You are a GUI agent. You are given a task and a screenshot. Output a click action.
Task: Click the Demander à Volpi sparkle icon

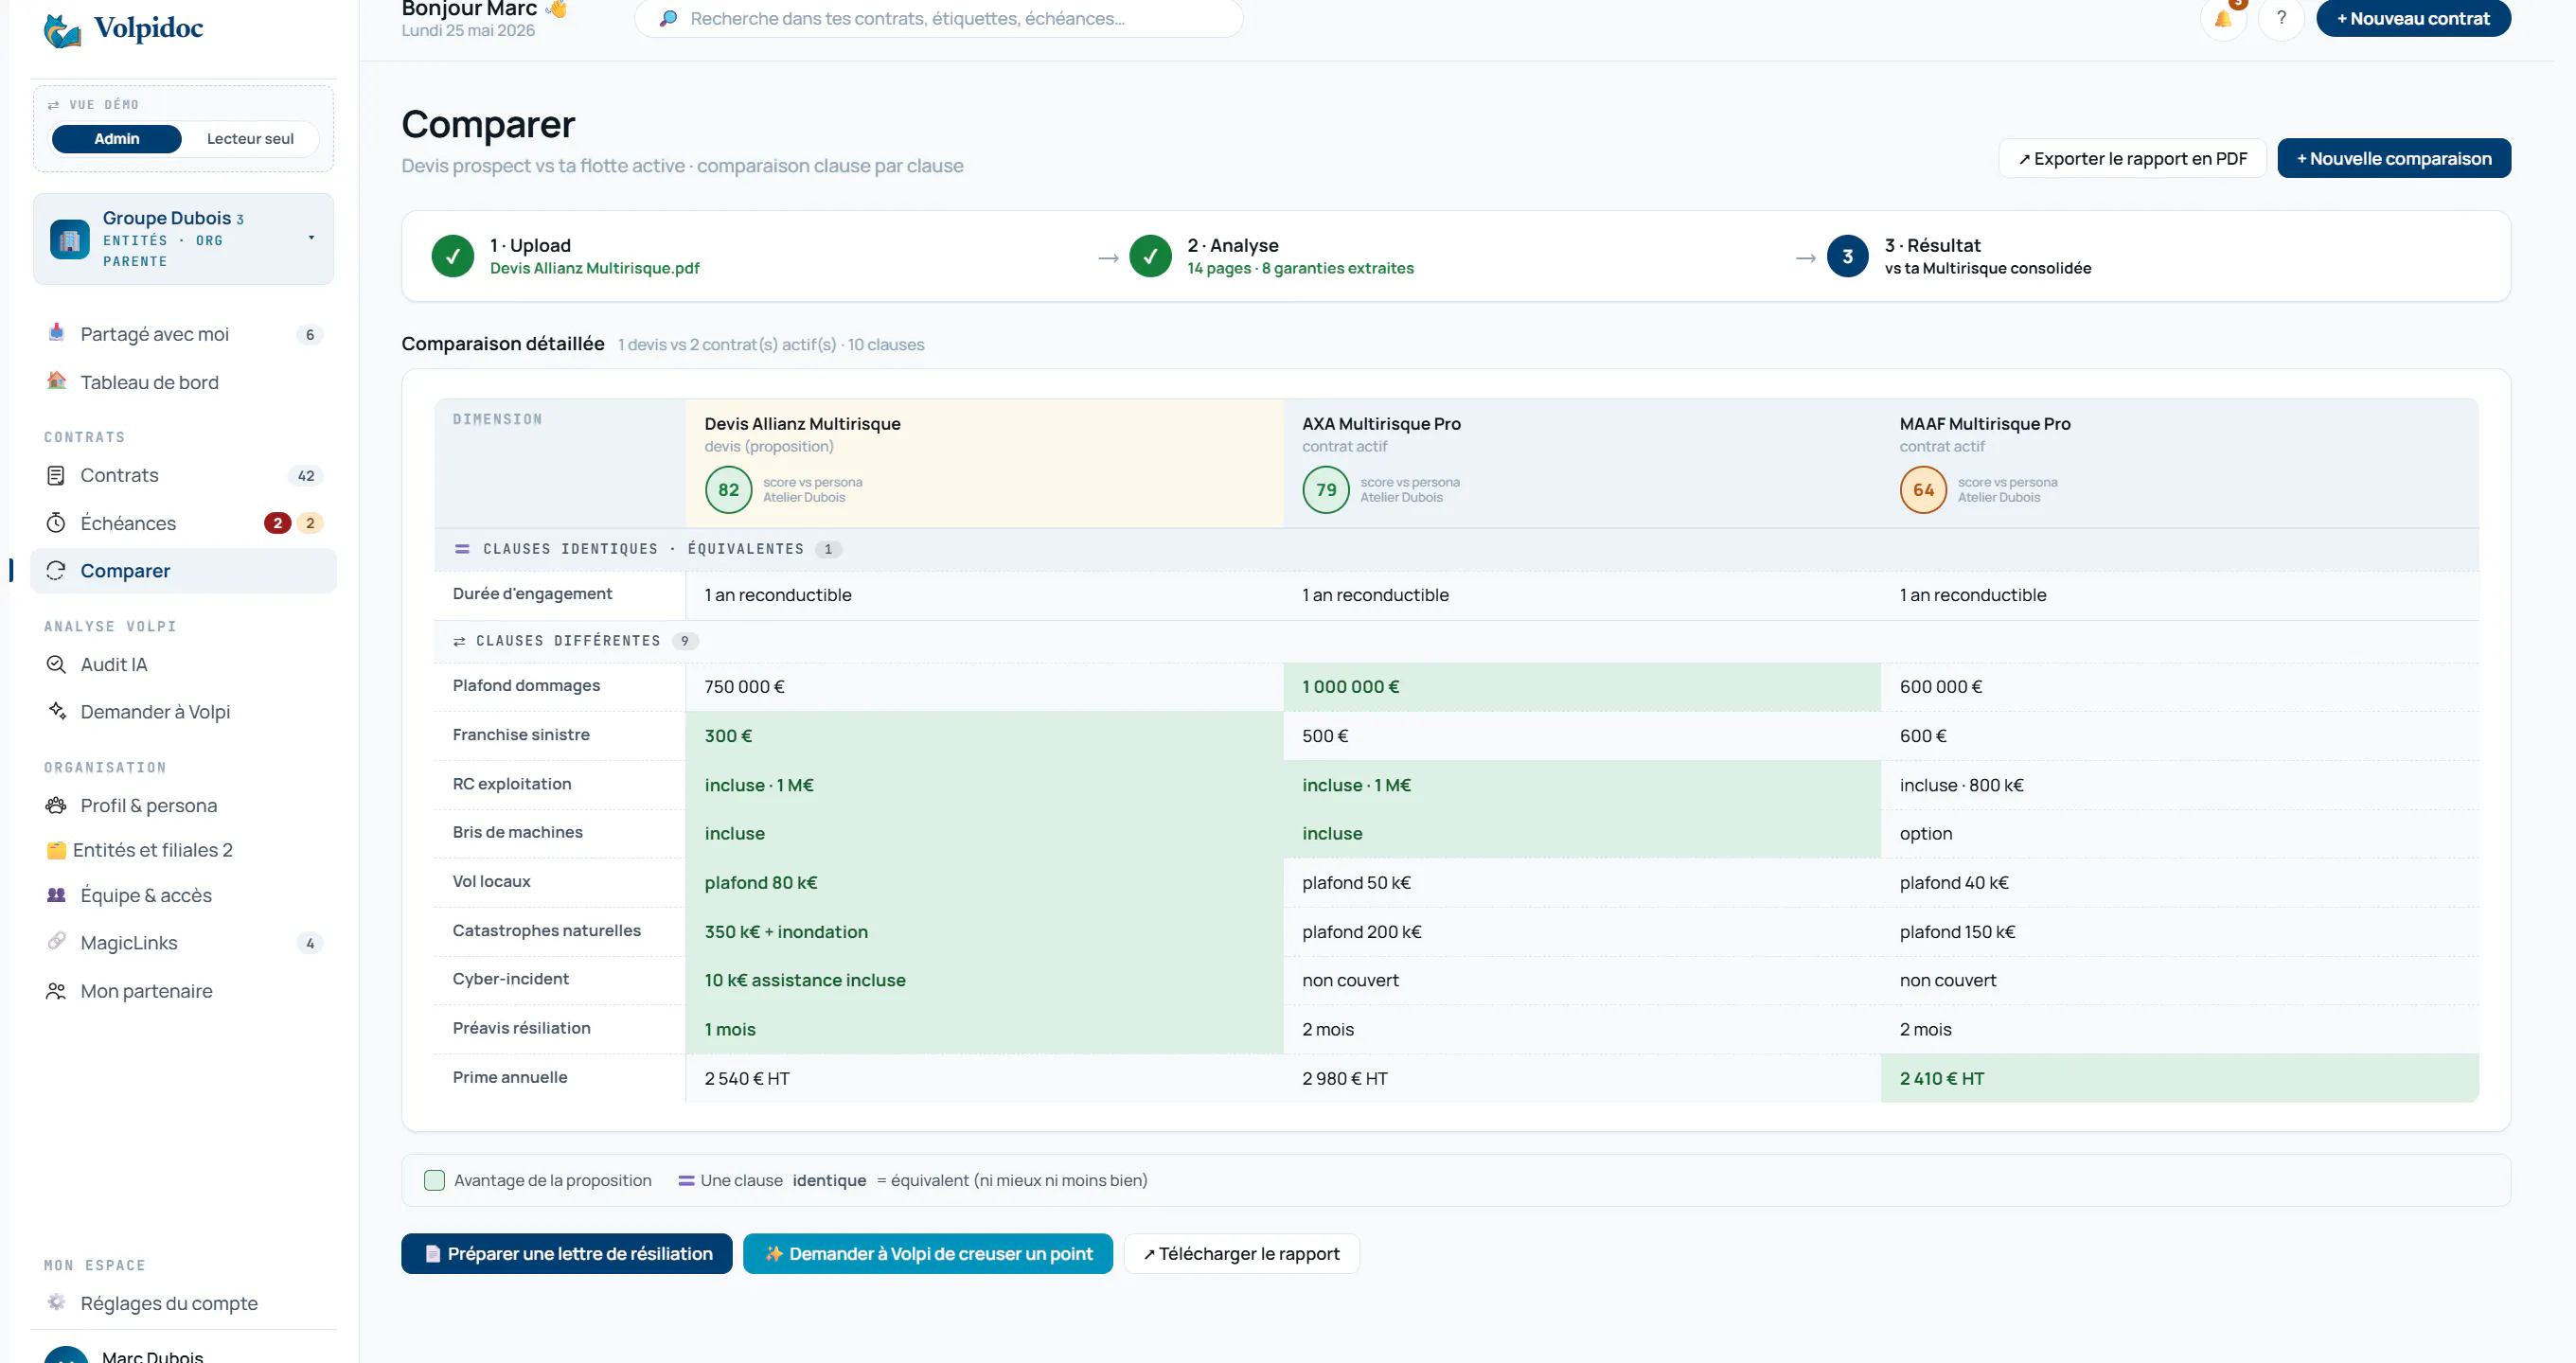pos(57,711)
